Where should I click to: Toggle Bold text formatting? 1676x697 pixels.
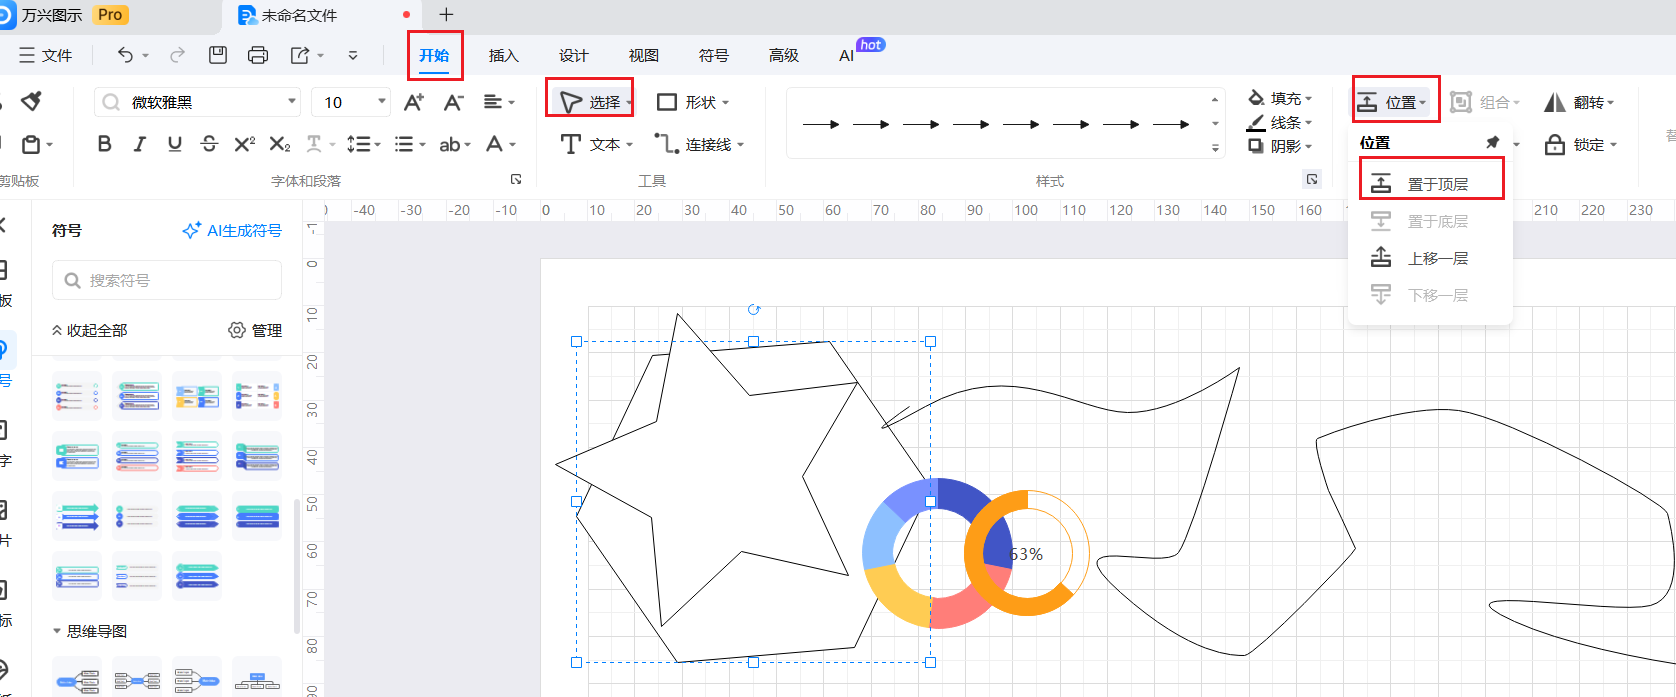click(x=104, y=144)
